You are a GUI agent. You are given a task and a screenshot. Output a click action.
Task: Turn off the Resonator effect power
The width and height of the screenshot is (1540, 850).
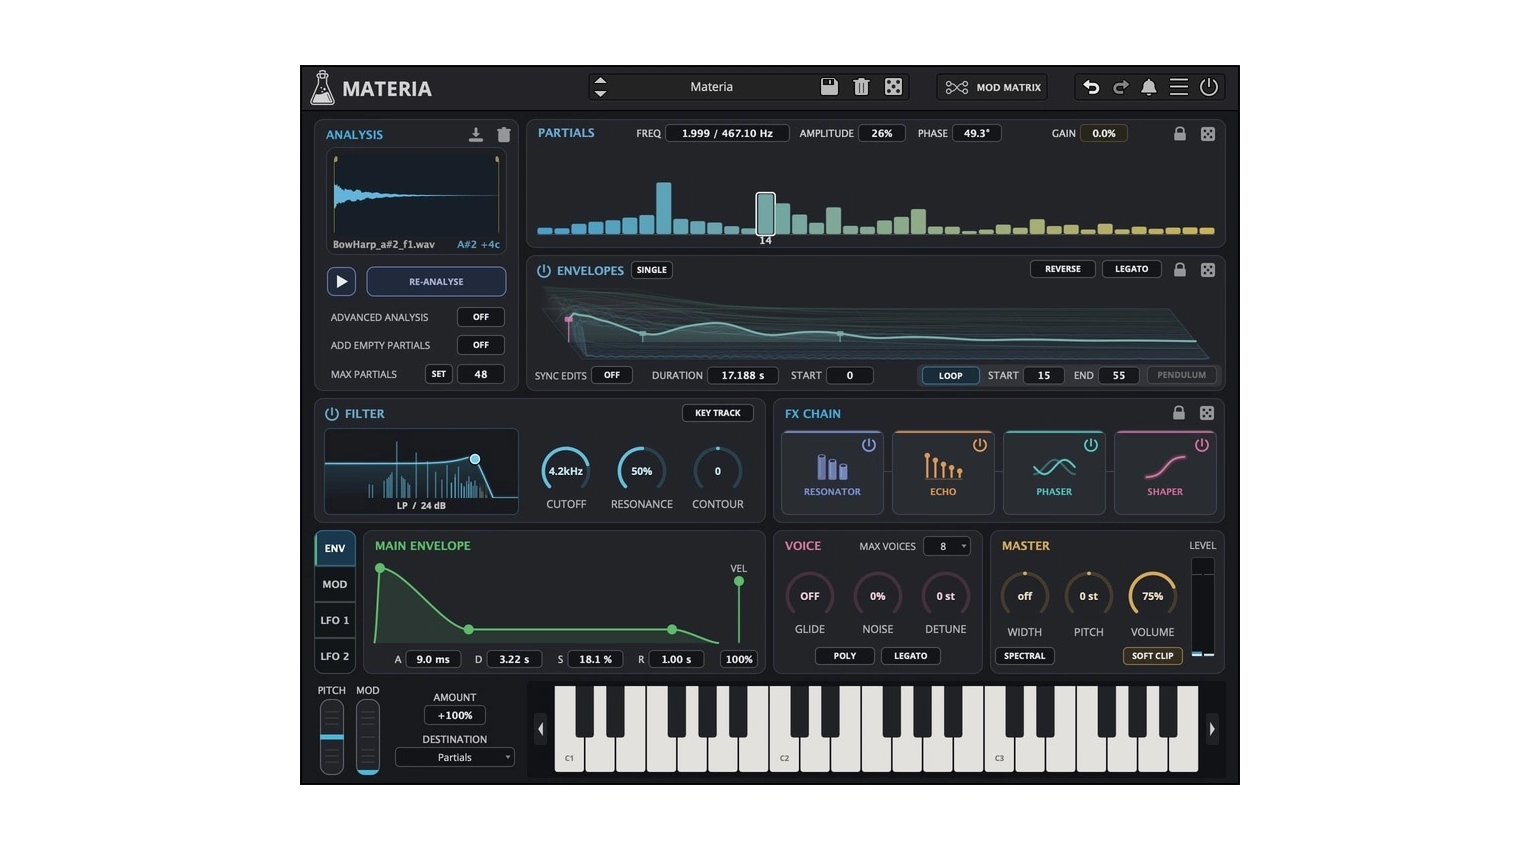click(x=869, y=445)
